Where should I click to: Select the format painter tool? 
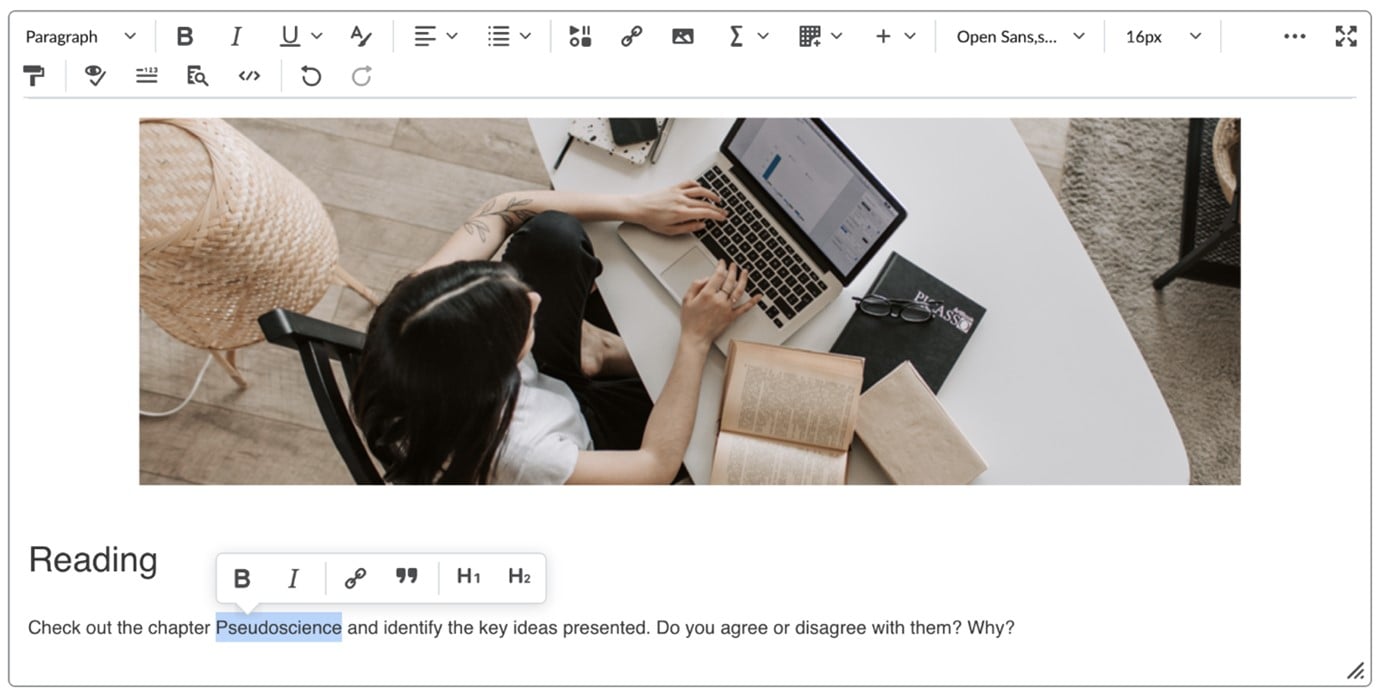pos(34,76)
